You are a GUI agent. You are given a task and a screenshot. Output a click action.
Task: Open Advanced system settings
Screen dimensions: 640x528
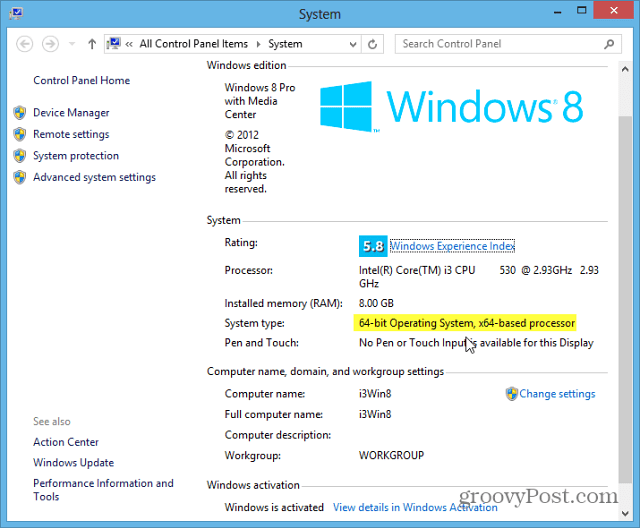94,177
